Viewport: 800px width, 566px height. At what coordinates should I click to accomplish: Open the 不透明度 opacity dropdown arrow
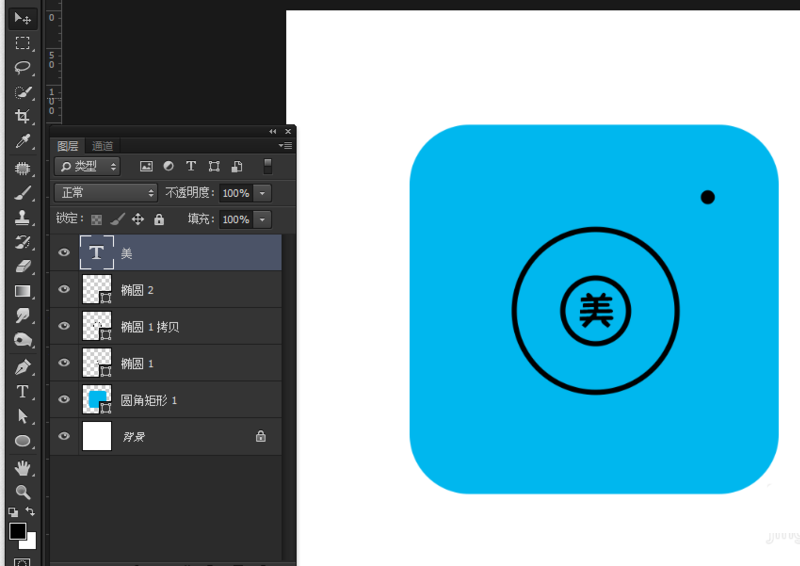pos(263,193)
